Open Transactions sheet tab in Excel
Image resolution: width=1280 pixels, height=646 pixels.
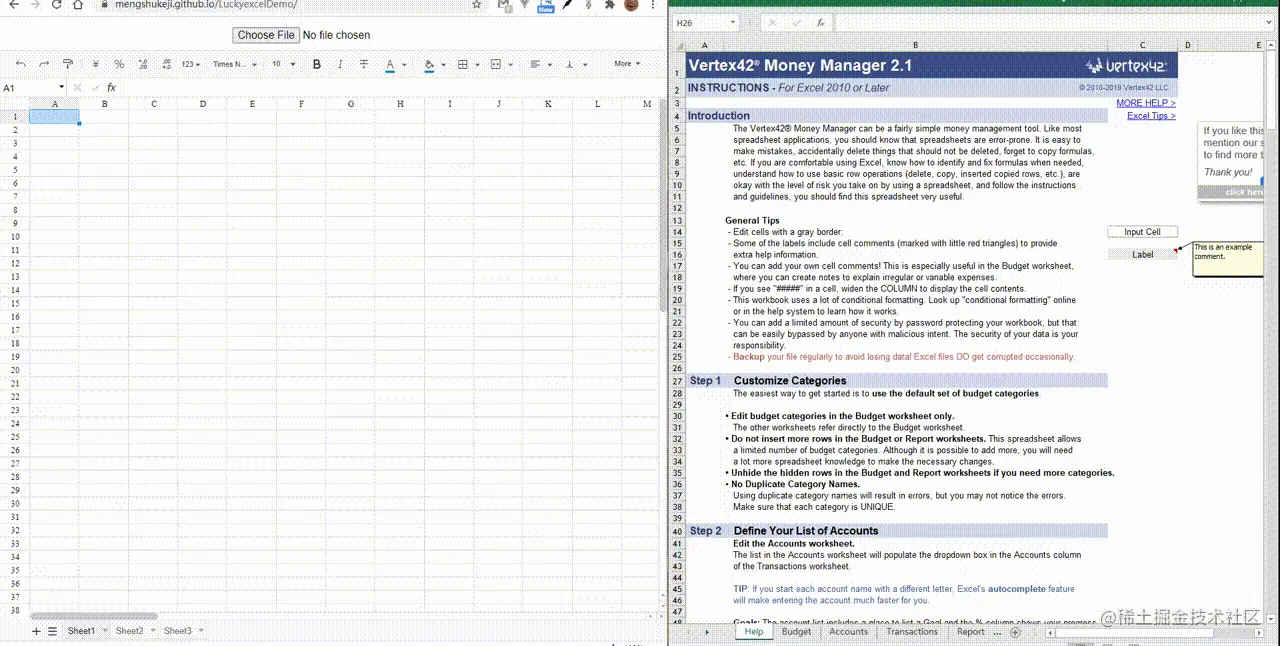coord(912,632)
